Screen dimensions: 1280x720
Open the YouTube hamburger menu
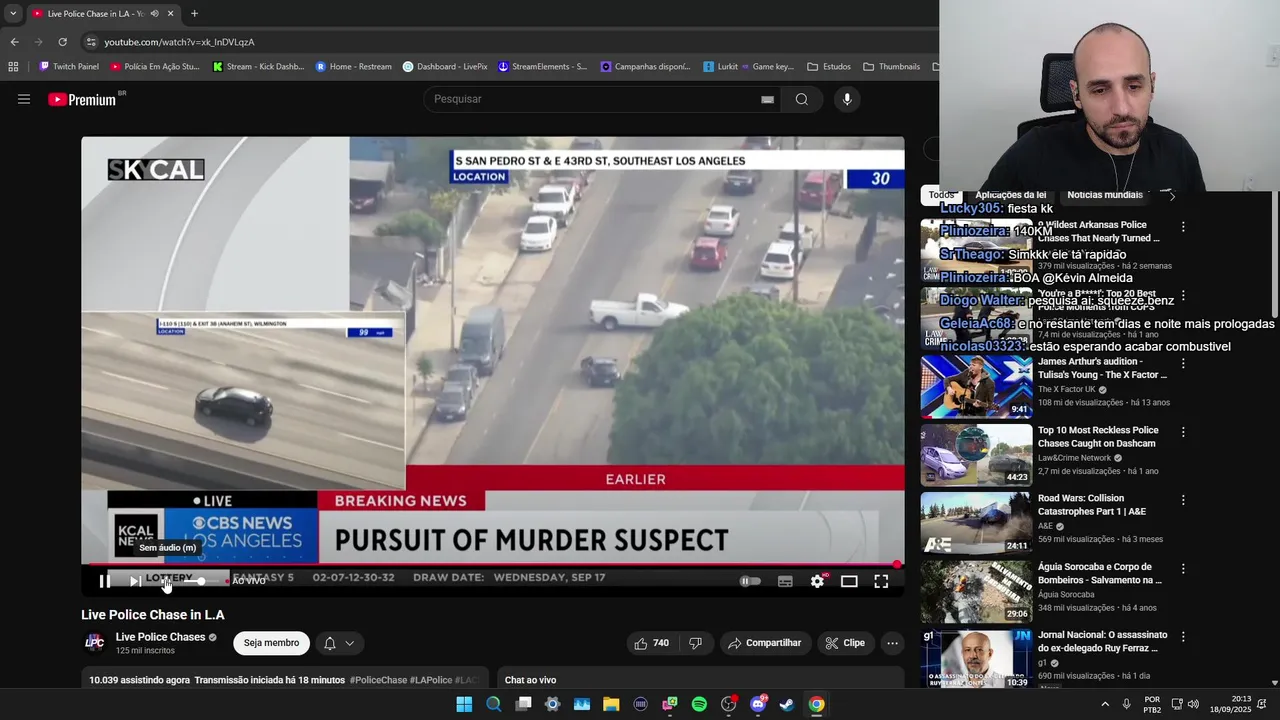(x=24, y=99)
